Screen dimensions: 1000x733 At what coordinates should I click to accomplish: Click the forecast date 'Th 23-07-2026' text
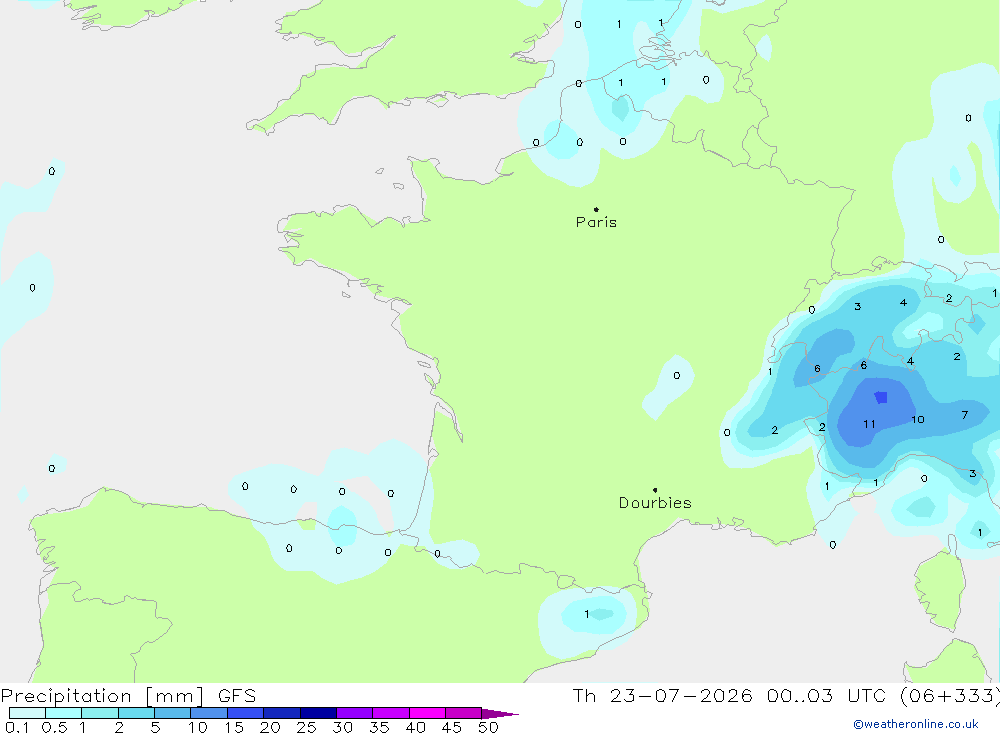click(662, 695)
